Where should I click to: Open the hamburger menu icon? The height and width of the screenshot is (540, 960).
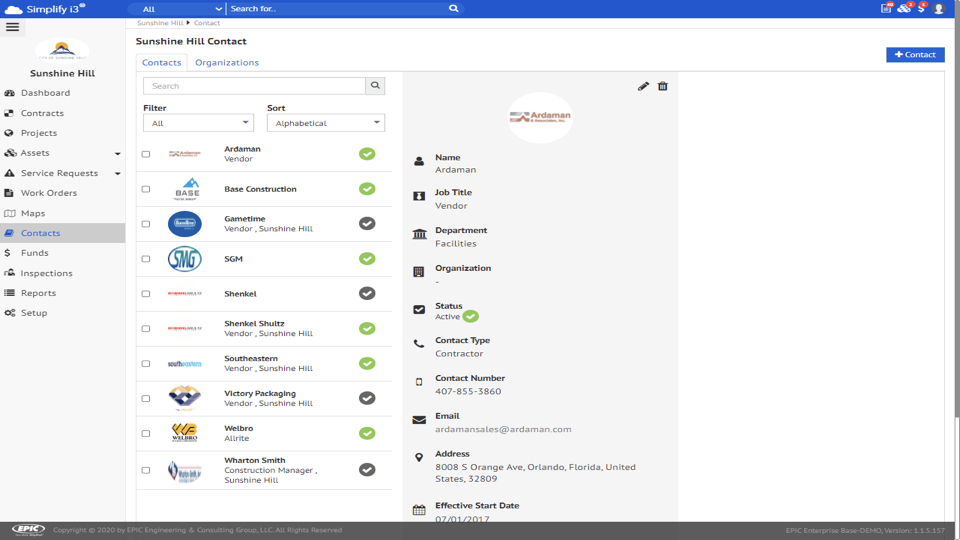pyautogui.click(x=13, y=27)
